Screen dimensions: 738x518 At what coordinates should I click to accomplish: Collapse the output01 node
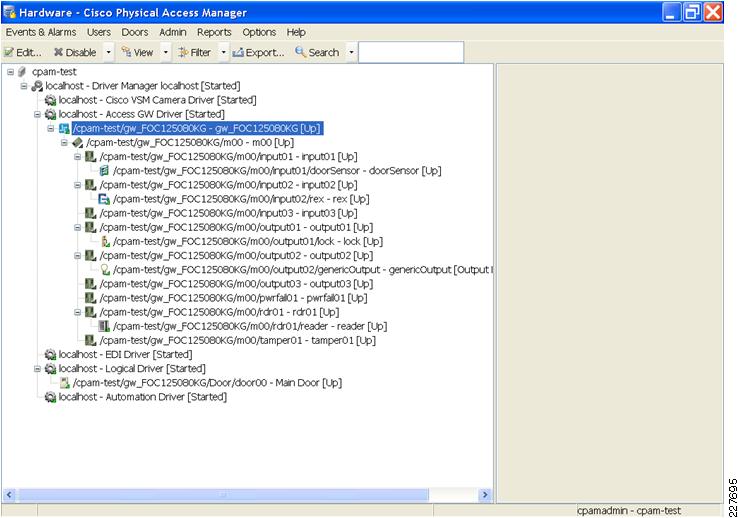78,227
